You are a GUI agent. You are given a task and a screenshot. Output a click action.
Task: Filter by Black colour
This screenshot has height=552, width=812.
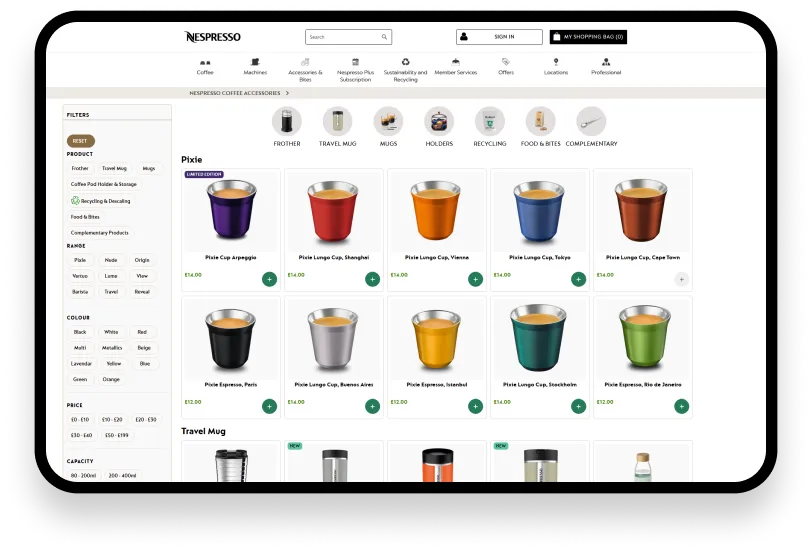(80, 332)
